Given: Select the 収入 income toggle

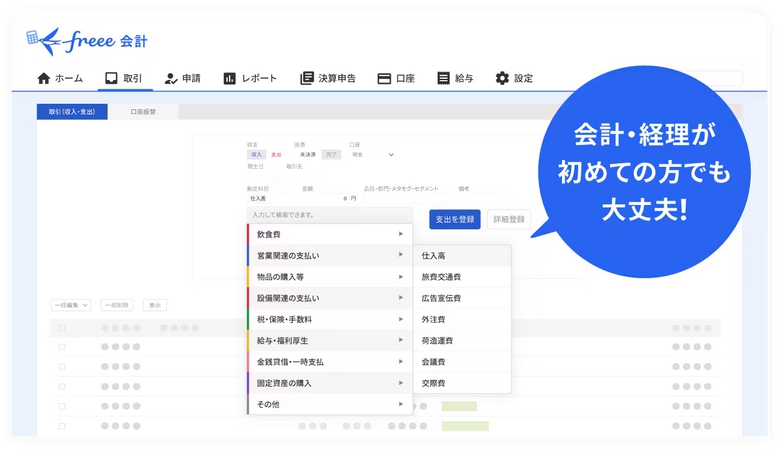Looking at the screenshot, I should pos(257,155).
